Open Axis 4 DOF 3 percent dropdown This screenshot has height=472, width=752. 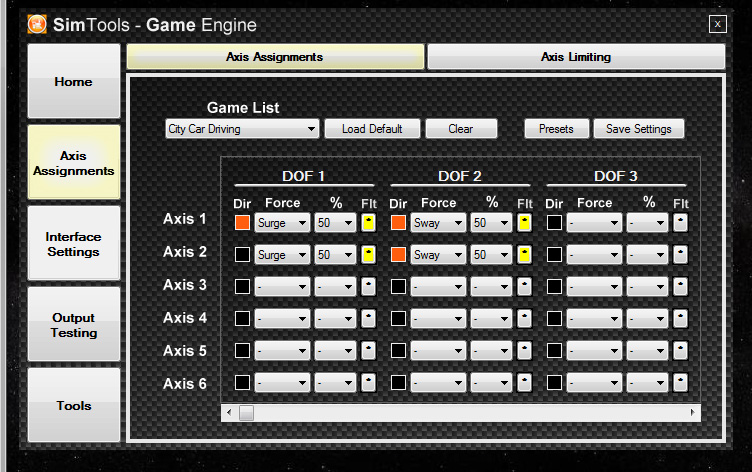(x=647, y=319)
